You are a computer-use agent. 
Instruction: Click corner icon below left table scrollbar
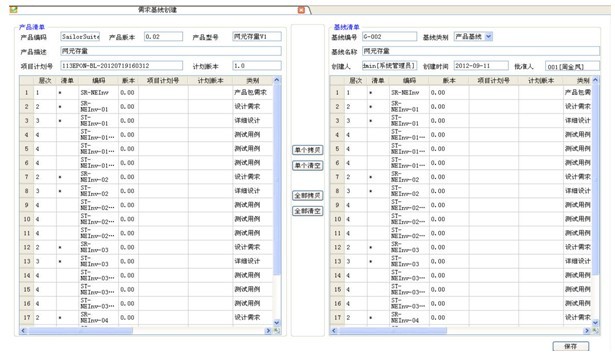277,331
